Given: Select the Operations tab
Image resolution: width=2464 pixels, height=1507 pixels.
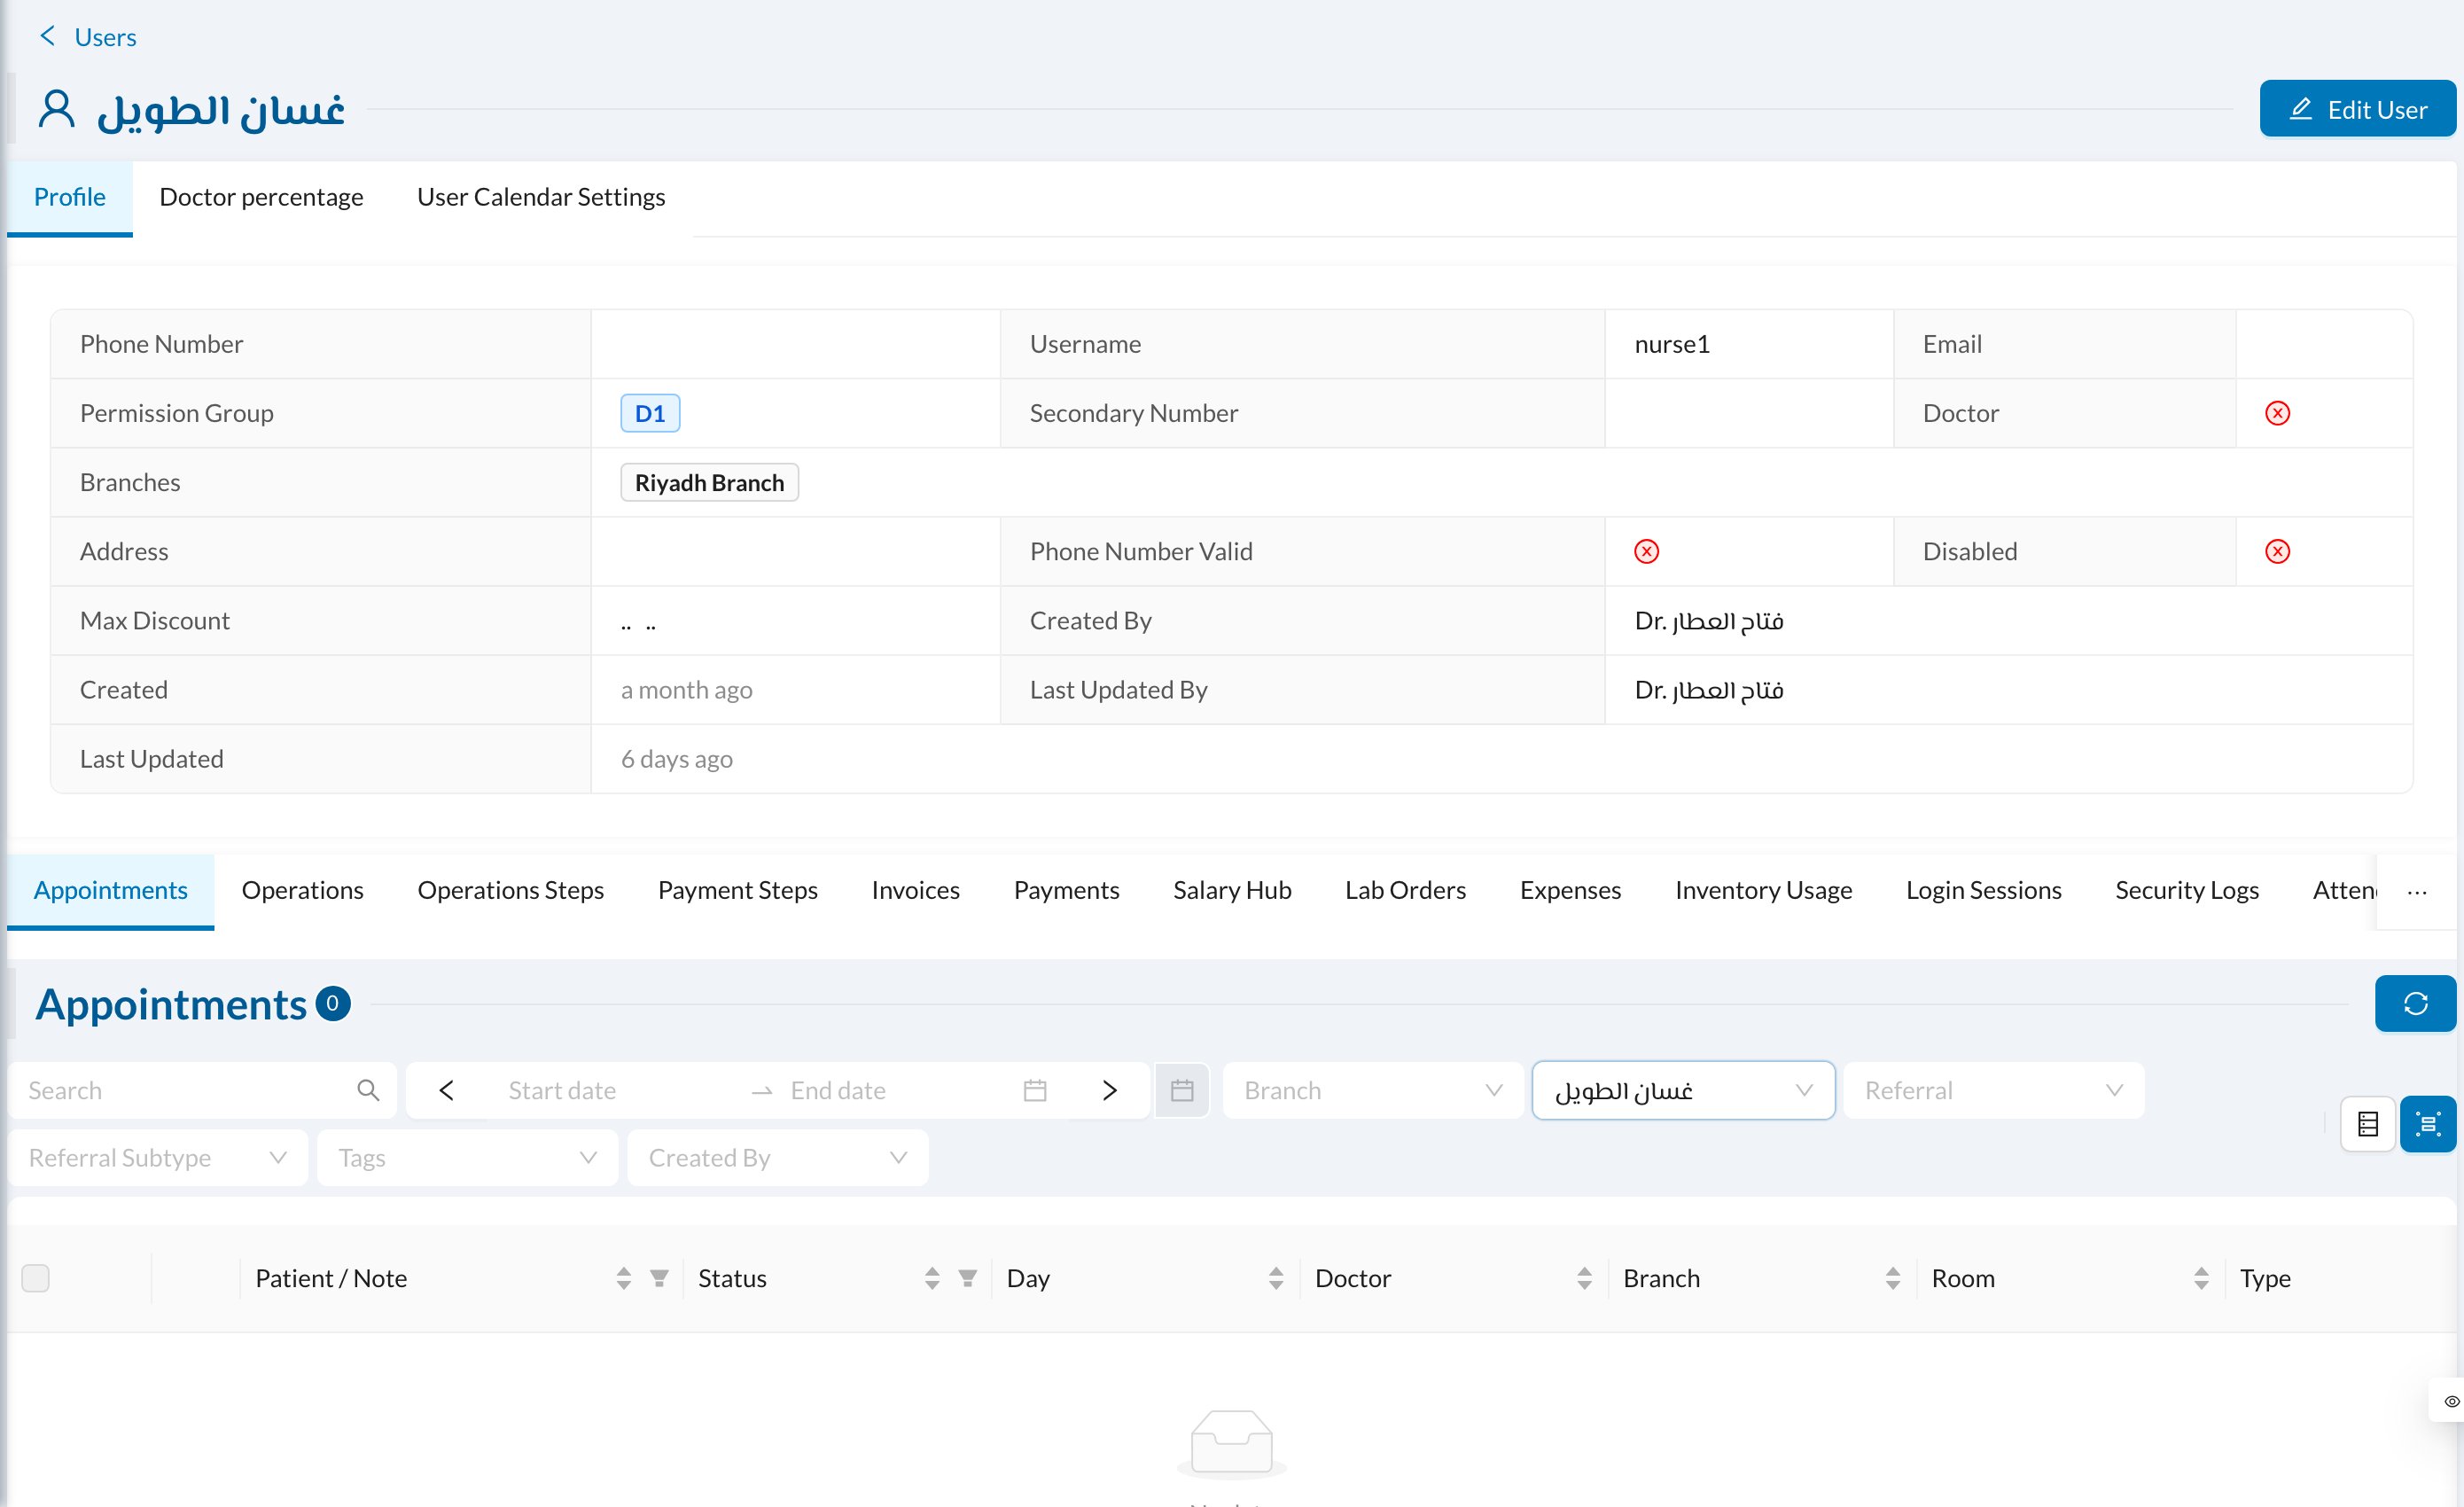Looking at the screenshot, I should [x=302, y=890].
